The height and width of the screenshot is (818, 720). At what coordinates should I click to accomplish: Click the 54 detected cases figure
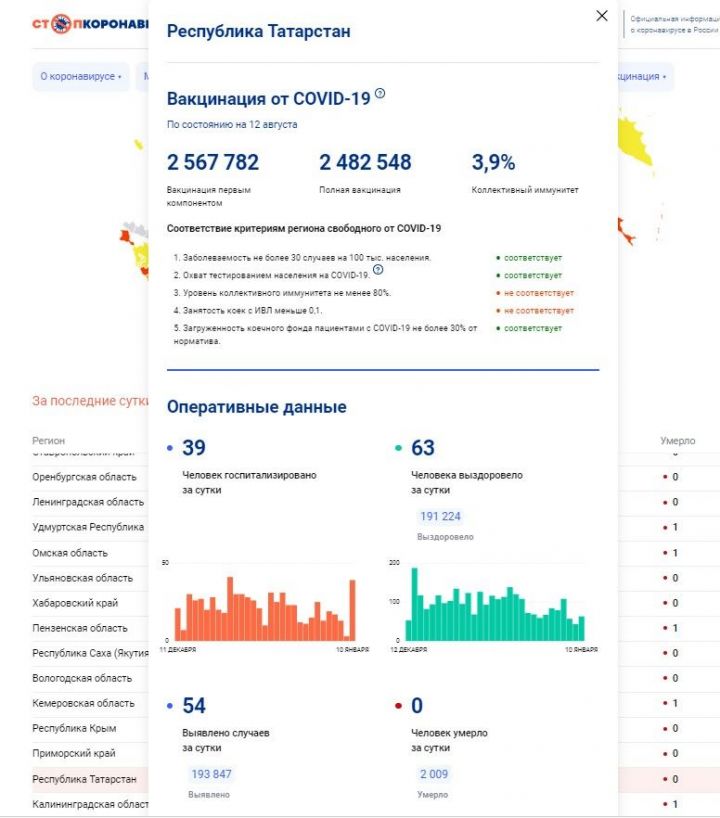click(x=194, y=705)
